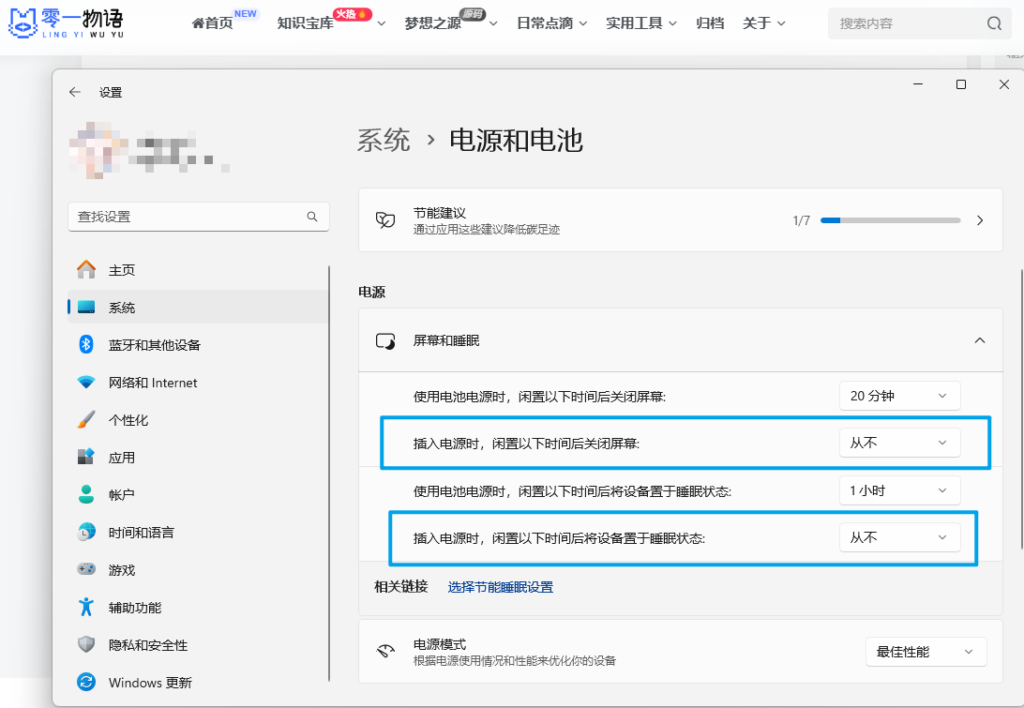Select the Gaming (游戏) sidebar item
This screenshot has width=1024, height=708.
tap(121, 570)
